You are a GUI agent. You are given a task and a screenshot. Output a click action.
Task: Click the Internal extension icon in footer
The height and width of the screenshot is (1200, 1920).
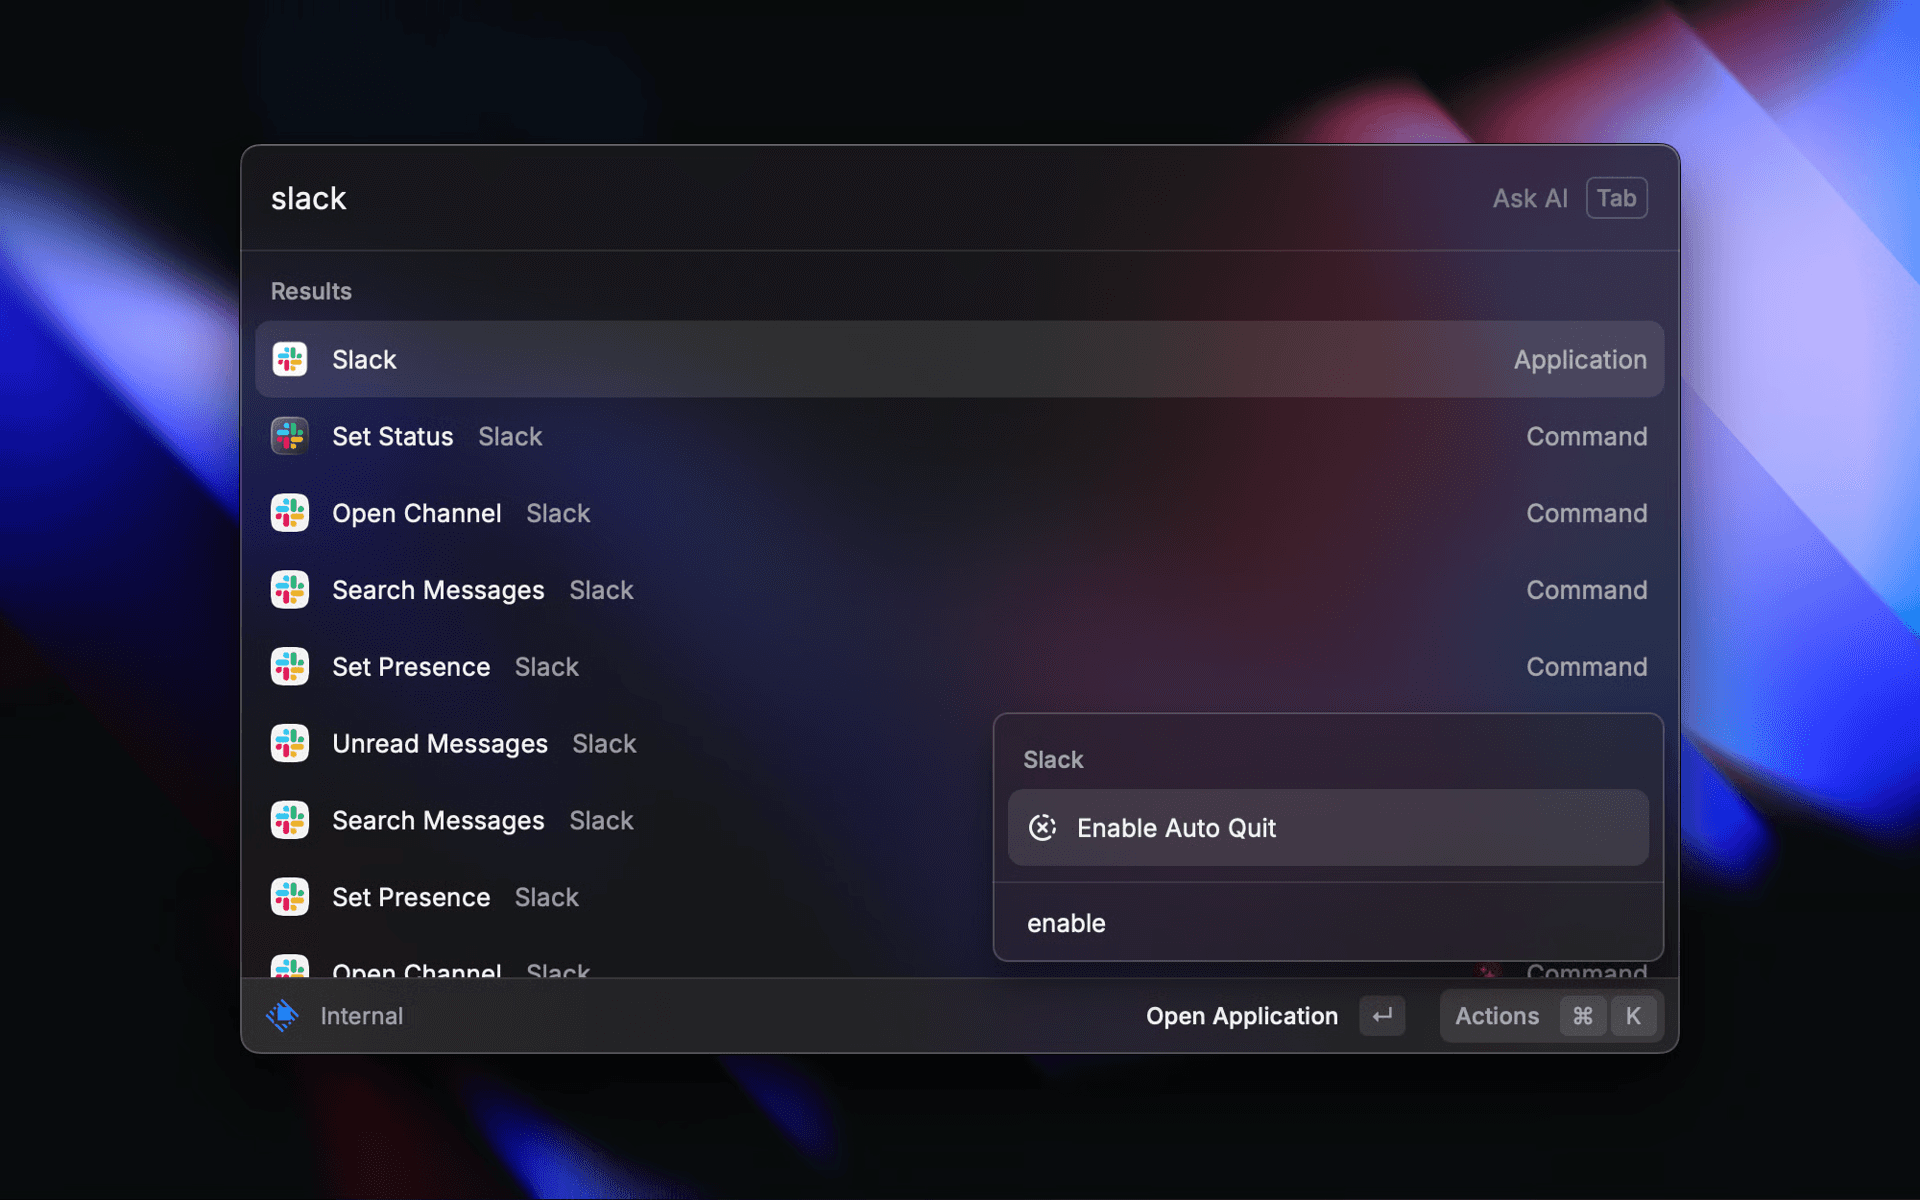coord(283,1015)
